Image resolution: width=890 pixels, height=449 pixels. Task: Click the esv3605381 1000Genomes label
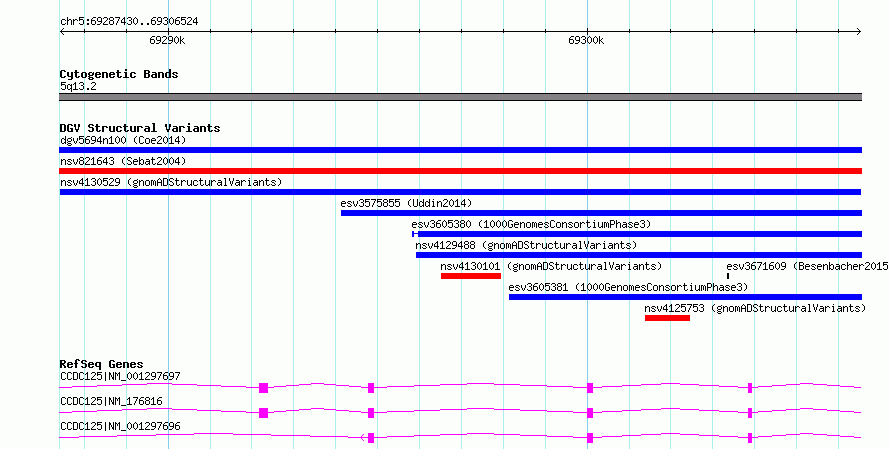coord(628,287)
